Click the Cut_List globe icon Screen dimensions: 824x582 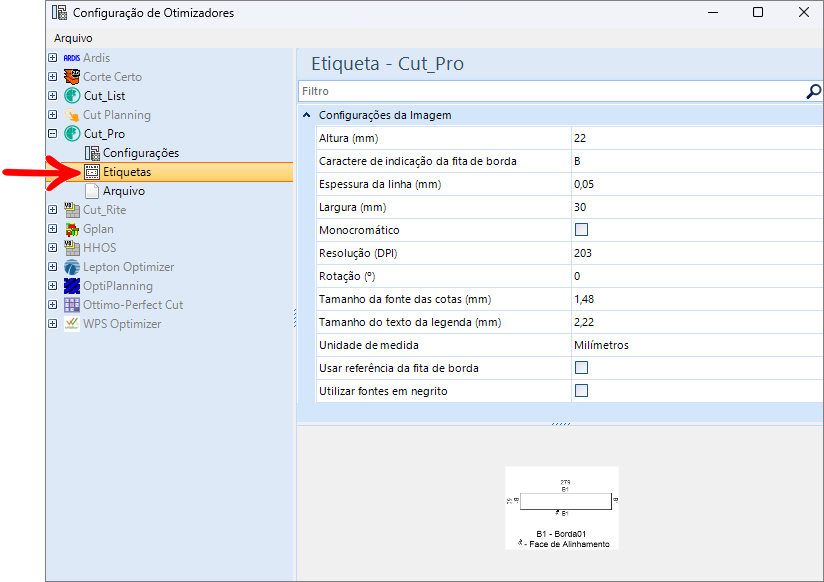[x=72, y=96]
